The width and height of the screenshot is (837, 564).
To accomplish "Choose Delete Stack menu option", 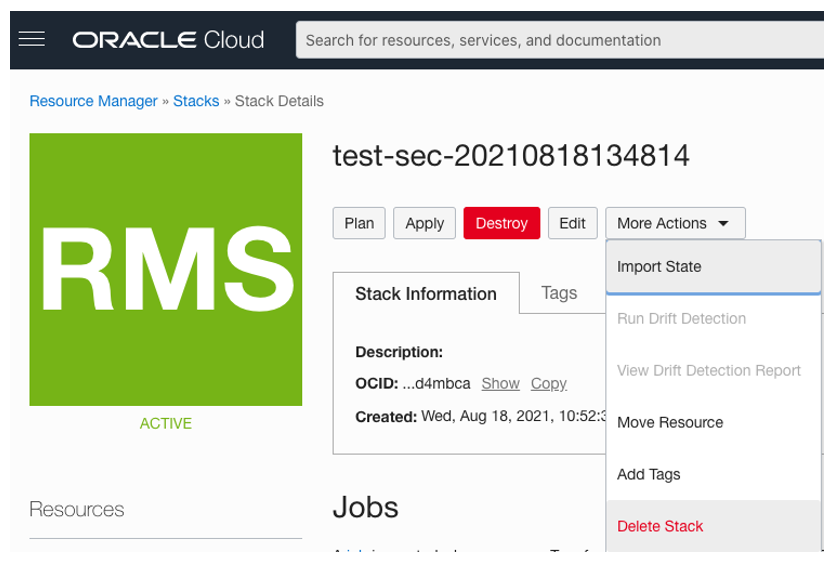I will coord(660,526).
